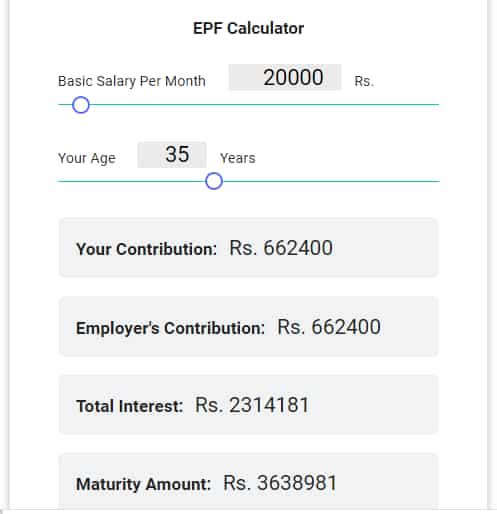
Task: Click the EPF Calculator heading
Action: pyautogui.click(x=248, y=28)
